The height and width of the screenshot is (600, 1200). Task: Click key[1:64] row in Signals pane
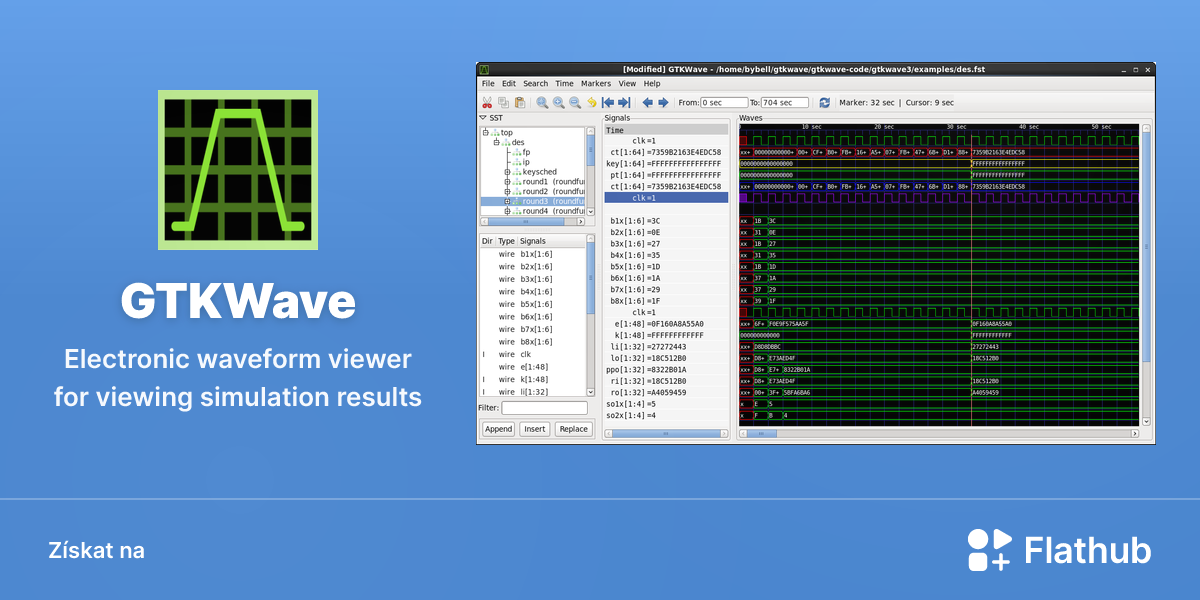(666, 163)
